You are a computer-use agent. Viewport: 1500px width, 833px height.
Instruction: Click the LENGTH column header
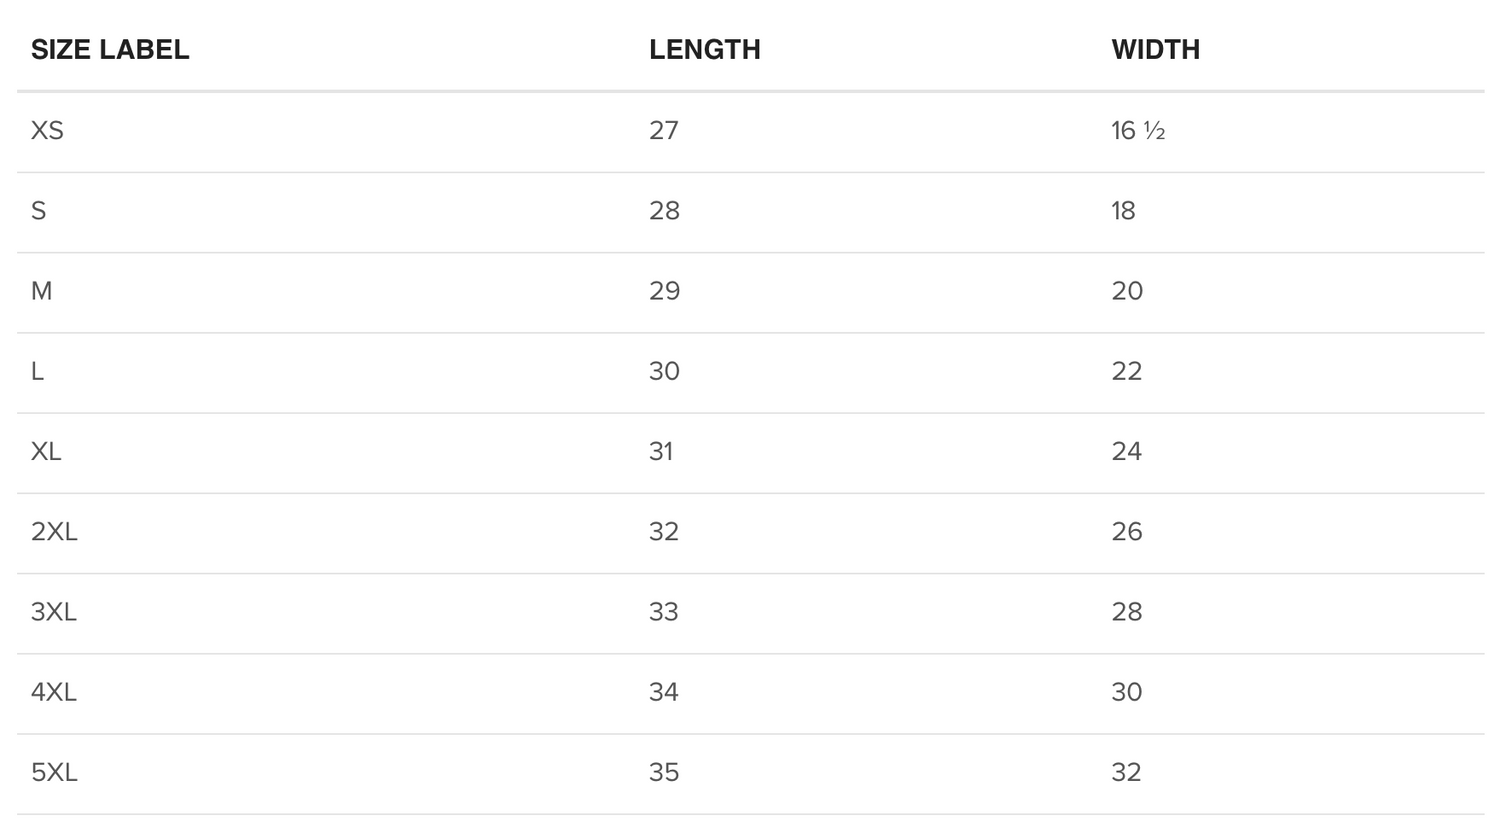pyautogui.click(x=705, y=50)
